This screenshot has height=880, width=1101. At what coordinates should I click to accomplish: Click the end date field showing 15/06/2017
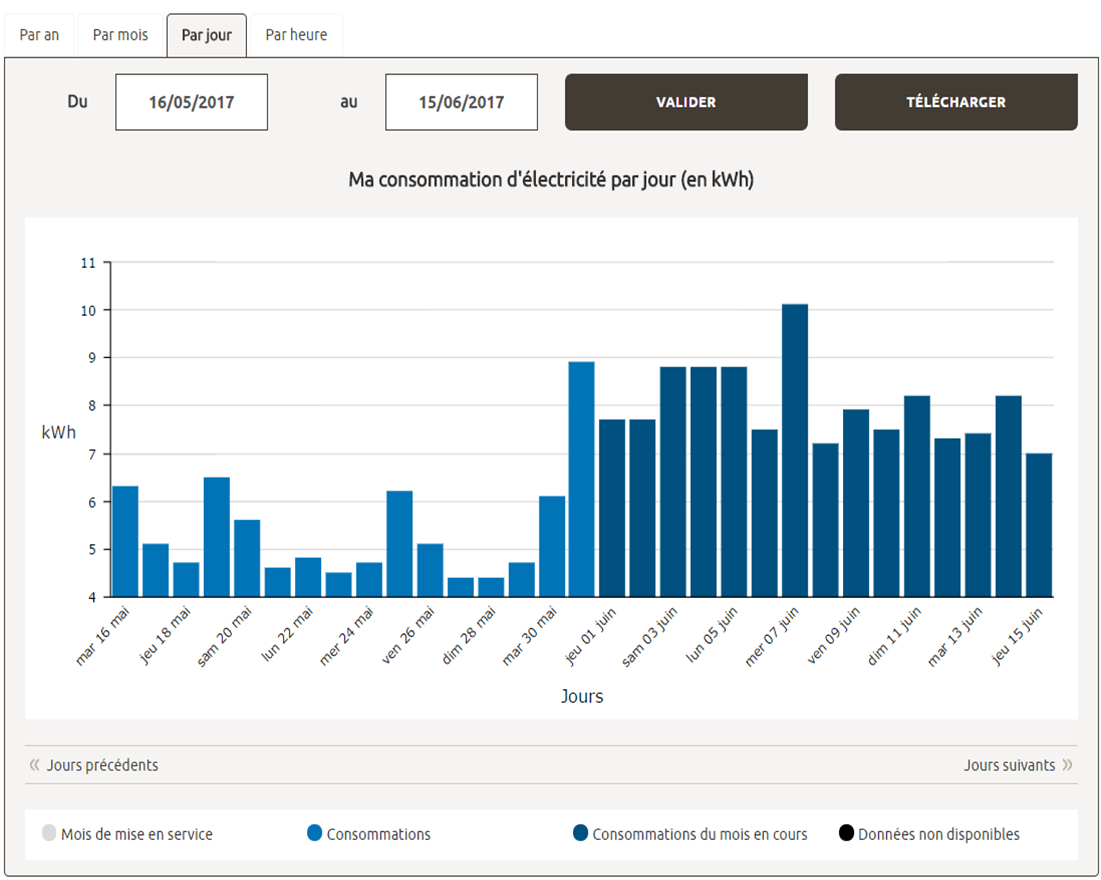tap(461, 101)
